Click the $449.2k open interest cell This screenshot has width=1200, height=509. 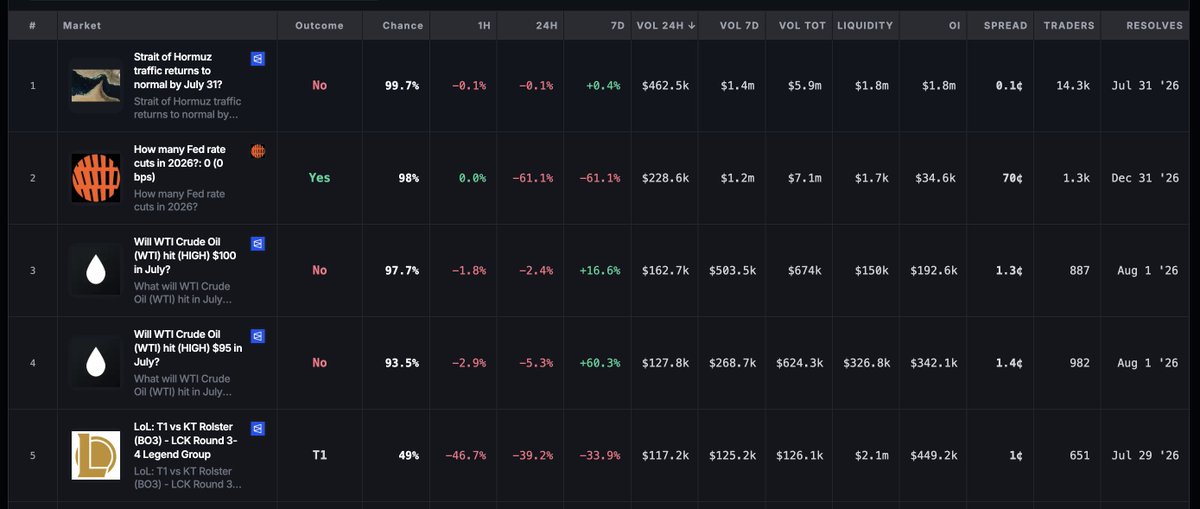click(933, 455)
